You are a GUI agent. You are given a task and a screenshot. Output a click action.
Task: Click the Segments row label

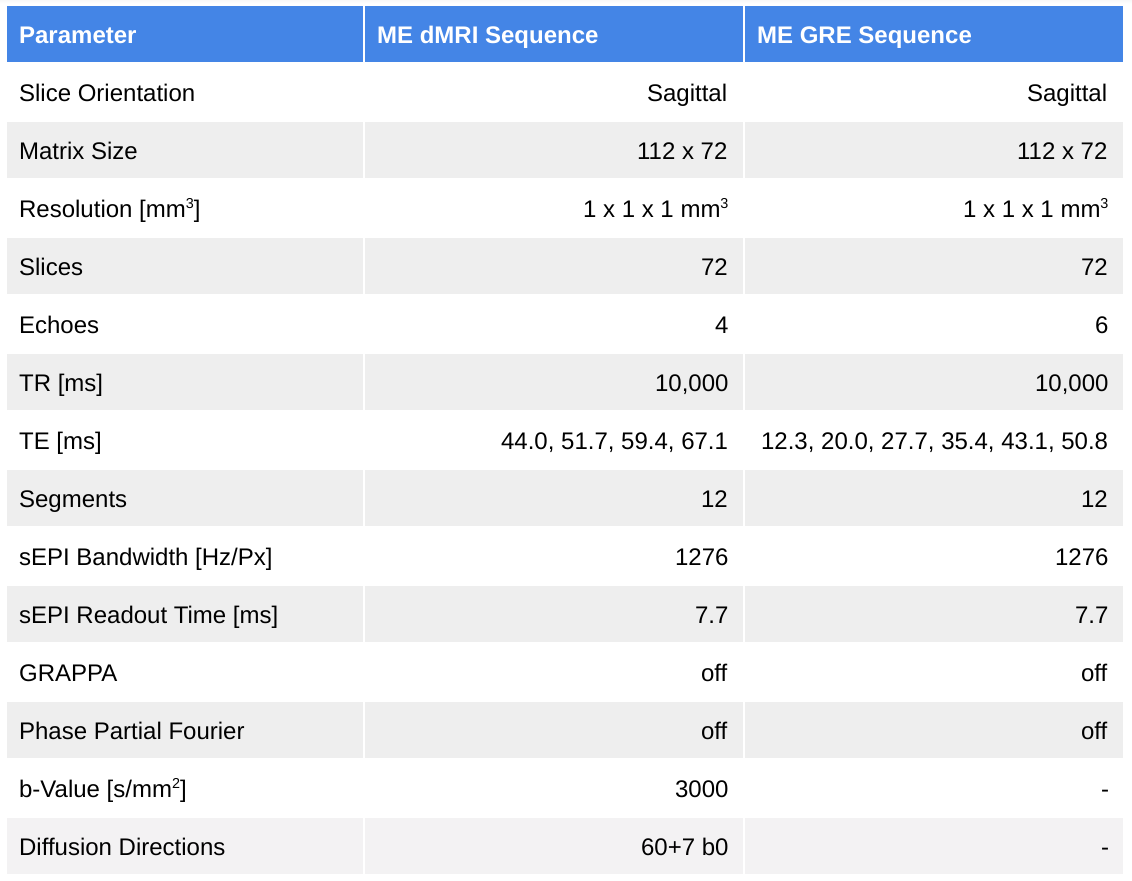[x=73, y=499]
